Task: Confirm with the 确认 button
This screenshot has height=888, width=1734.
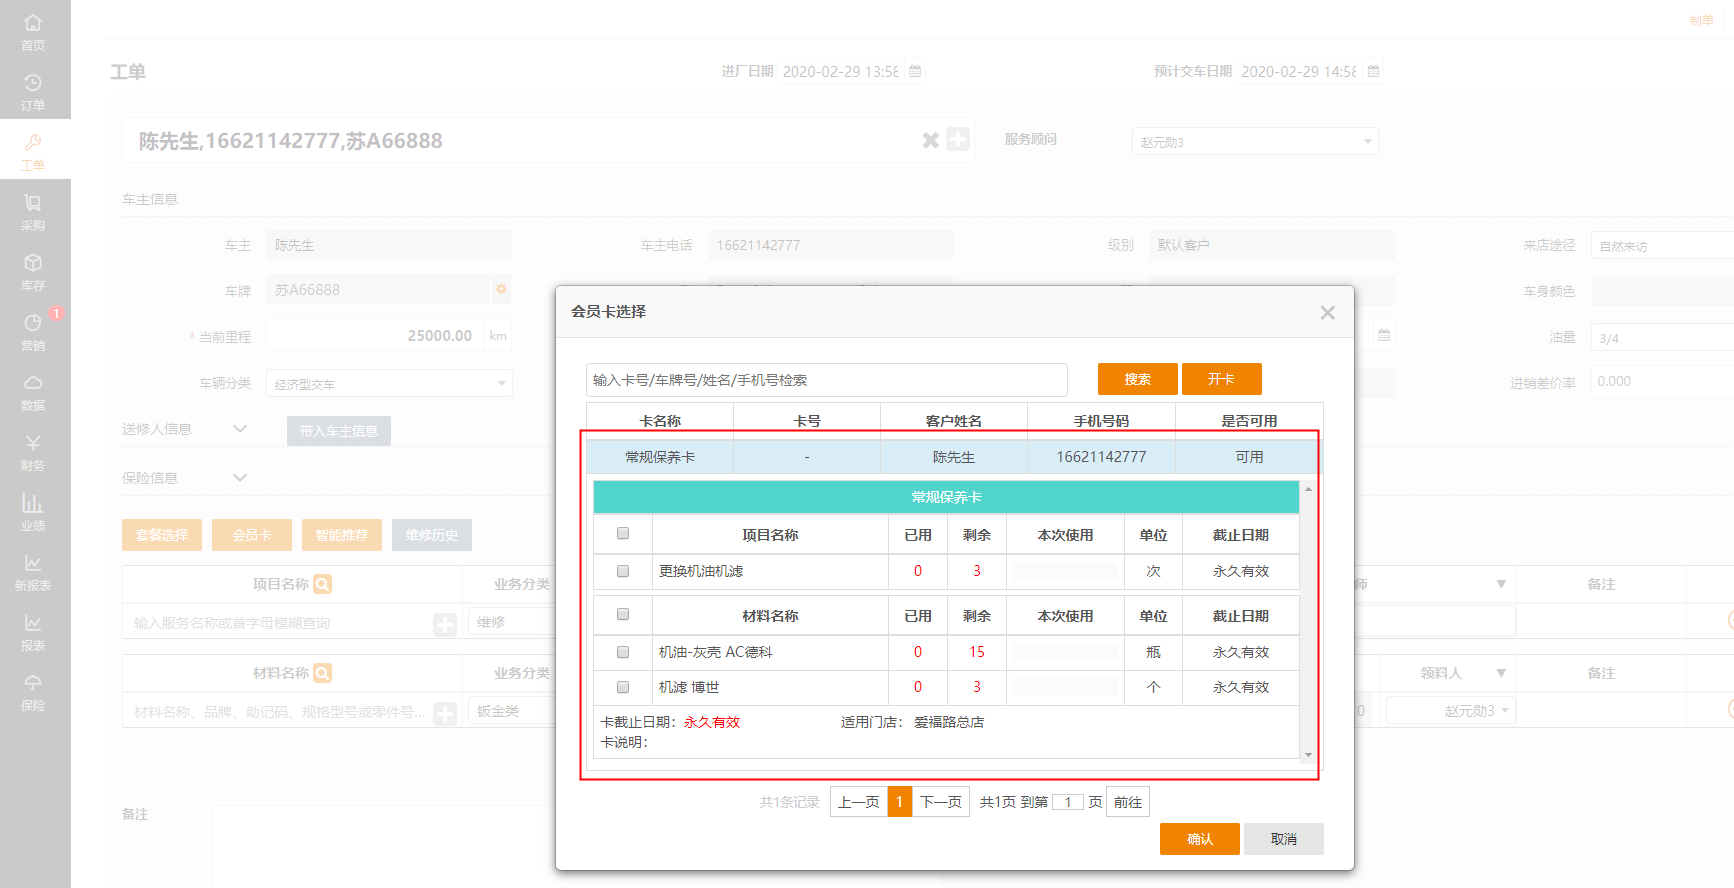Action: coord(1200,839)
